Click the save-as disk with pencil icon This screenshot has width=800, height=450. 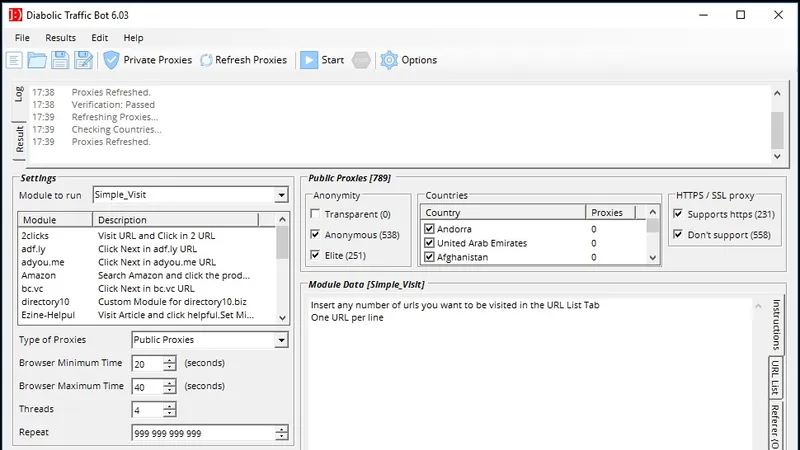83,60
